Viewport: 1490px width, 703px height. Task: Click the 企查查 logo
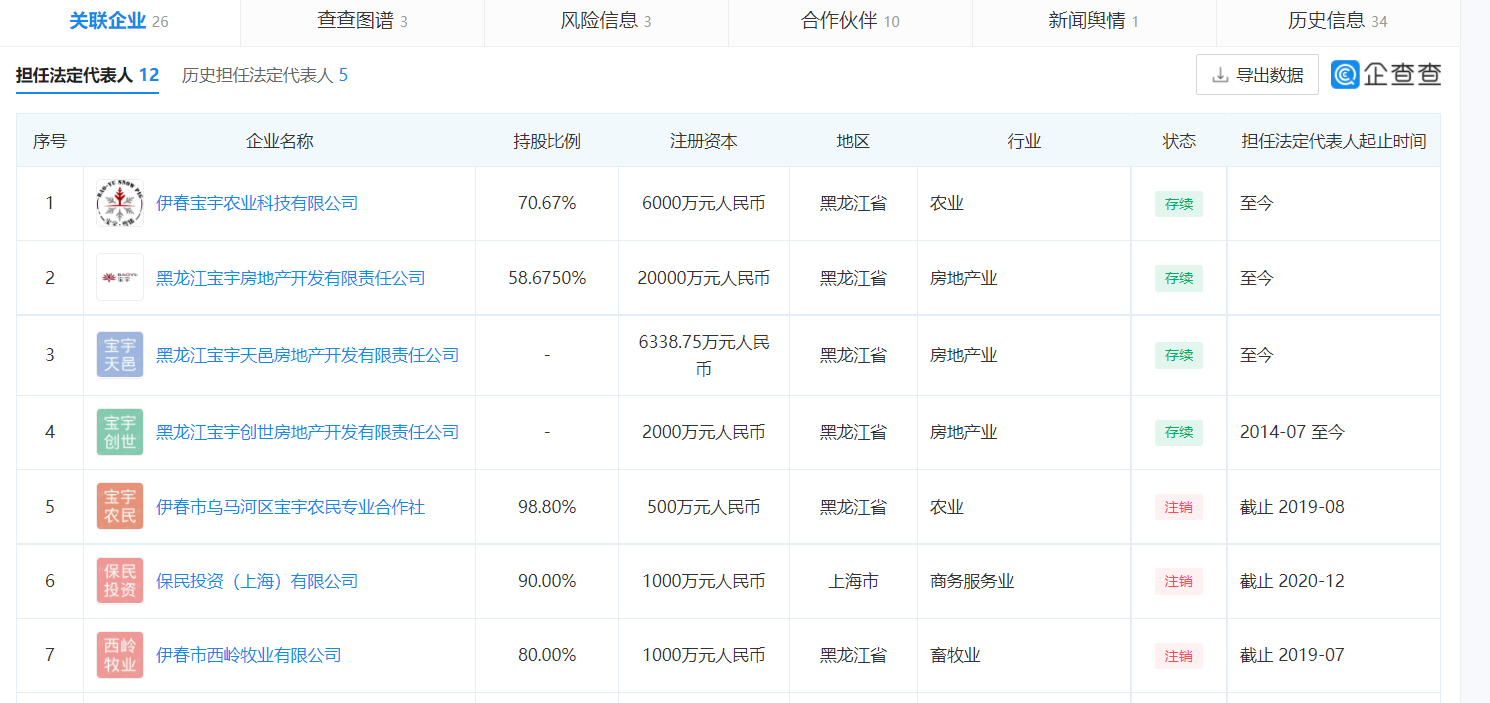1386,75
